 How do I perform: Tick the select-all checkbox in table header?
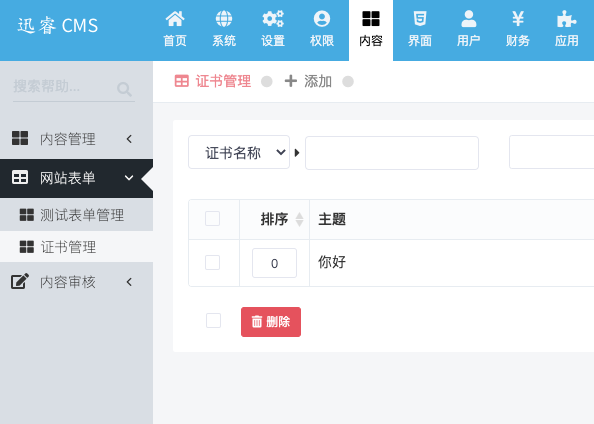[x=213, y=219]
